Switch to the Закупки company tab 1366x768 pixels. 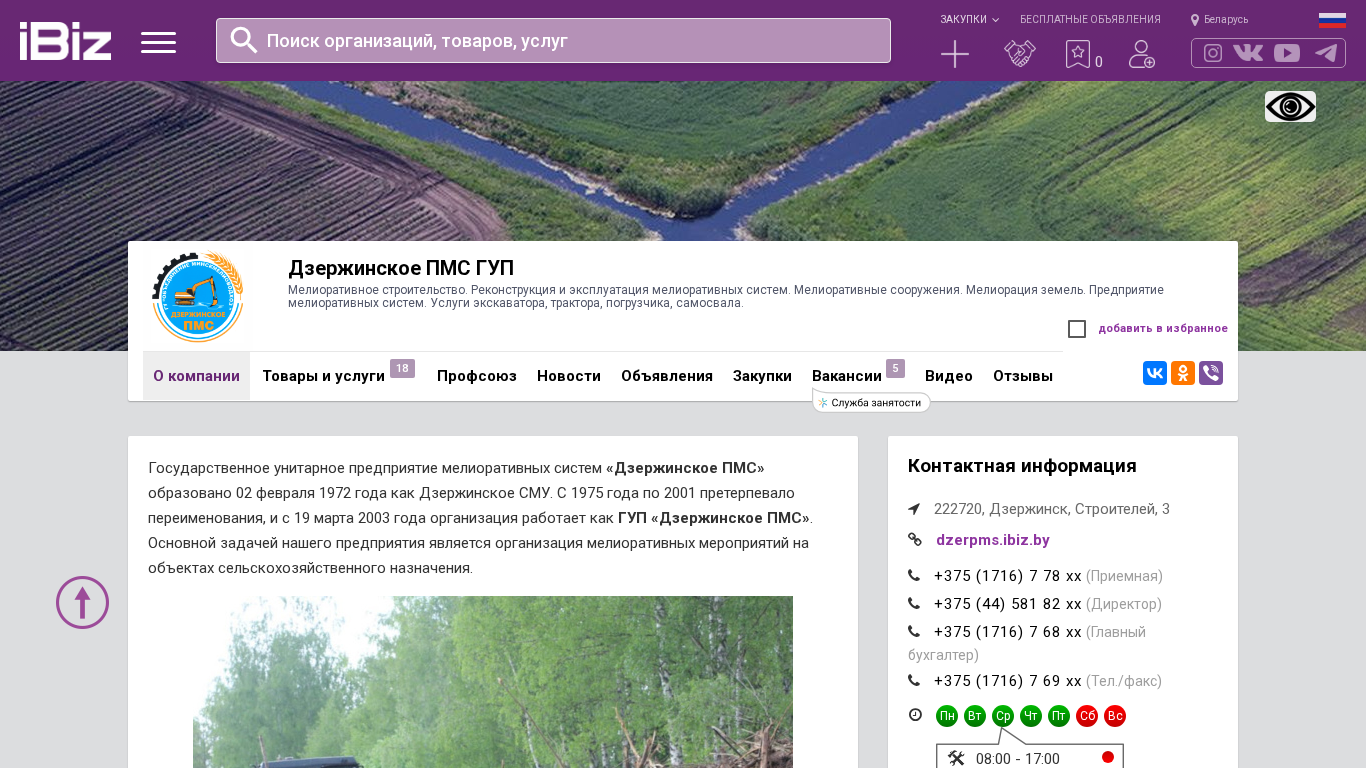click(x=762, y=376)
